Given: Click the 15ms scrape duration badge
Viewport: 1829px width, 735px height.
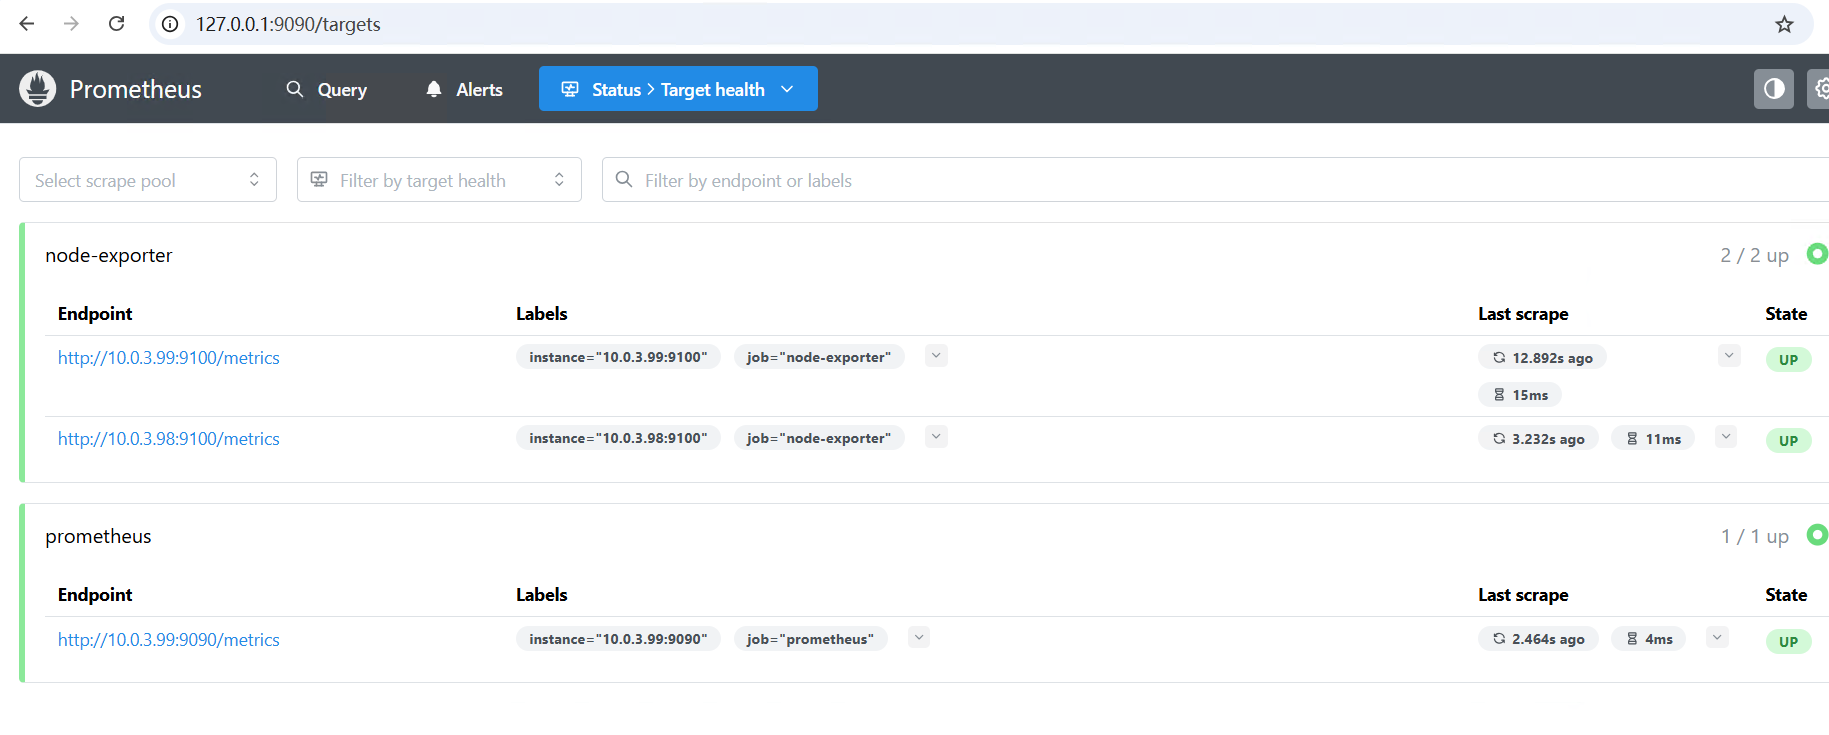Looking at the screenshot, I should point(1520,395).
